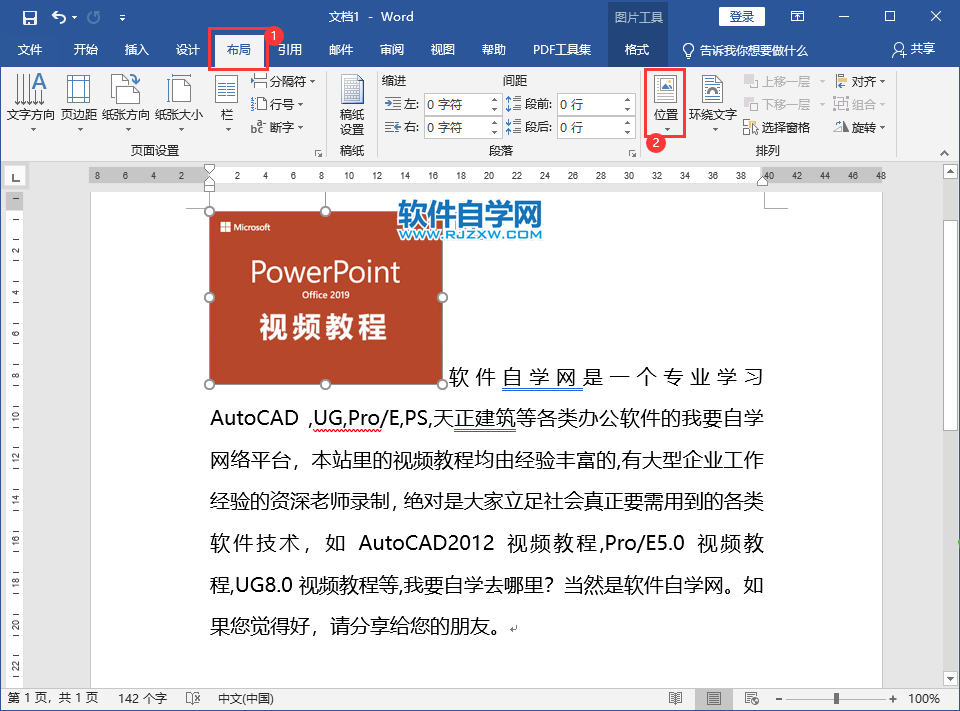This screenshot has height=711, width=960.
Task: Open the 页边距 margins tool
Action: click(78, 102)
